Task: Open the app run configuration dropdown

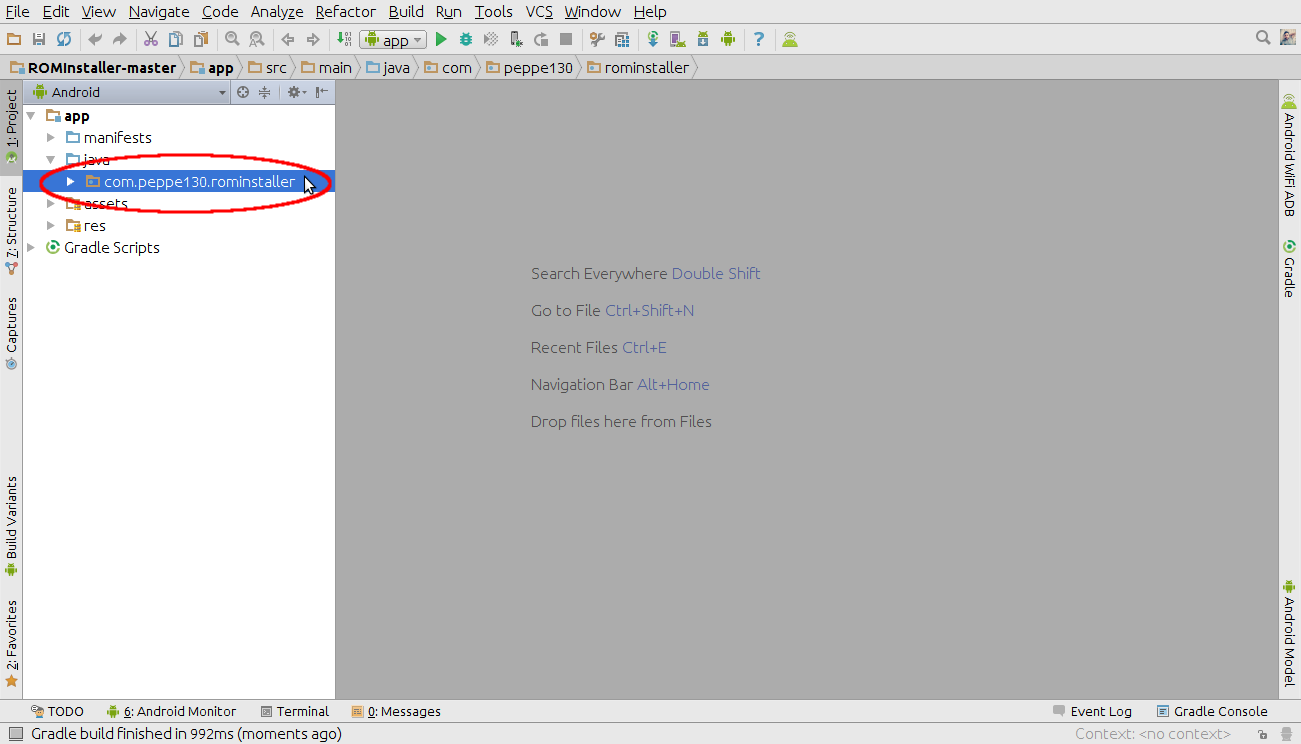Action: click(x=394, y=40)
